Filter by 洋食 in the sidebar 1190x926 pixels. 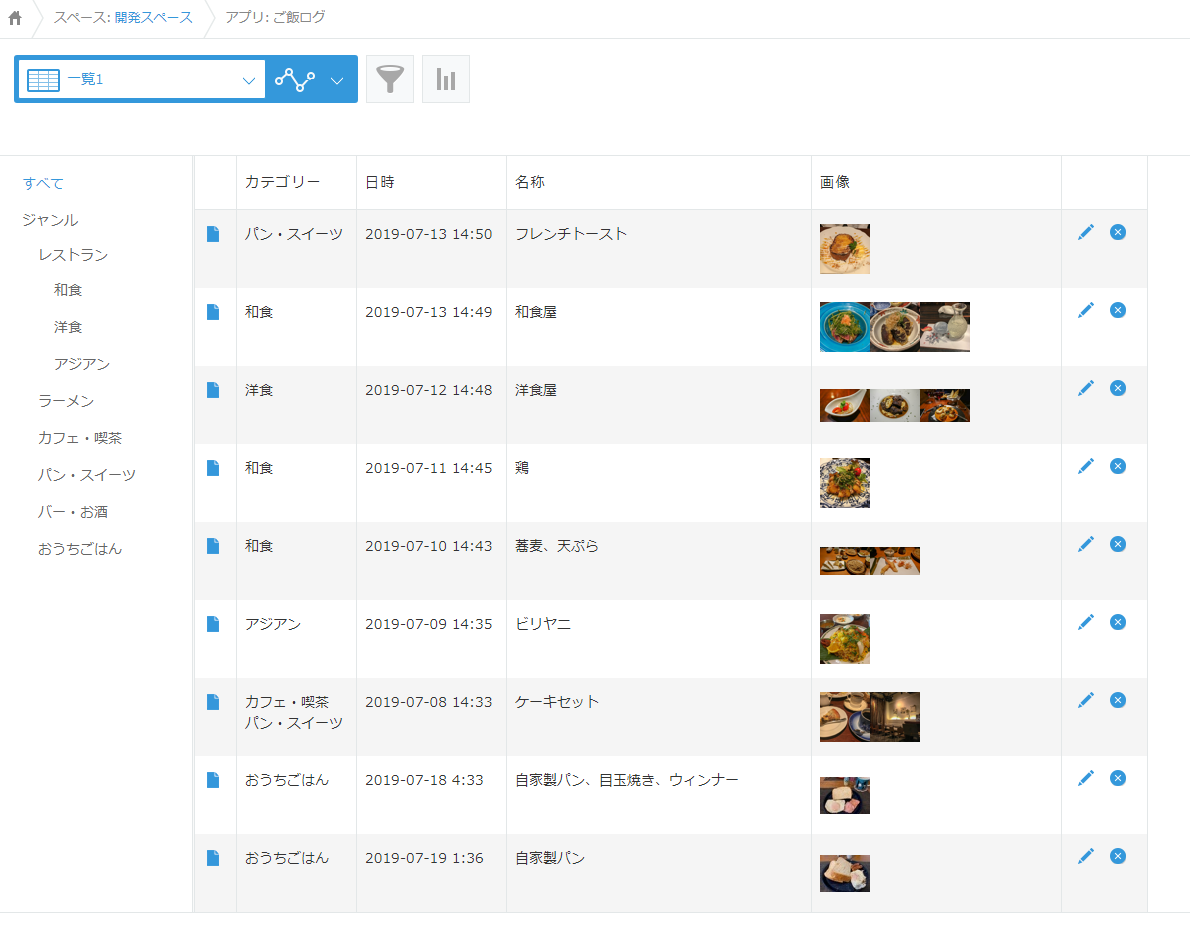[x=68, y=327]
